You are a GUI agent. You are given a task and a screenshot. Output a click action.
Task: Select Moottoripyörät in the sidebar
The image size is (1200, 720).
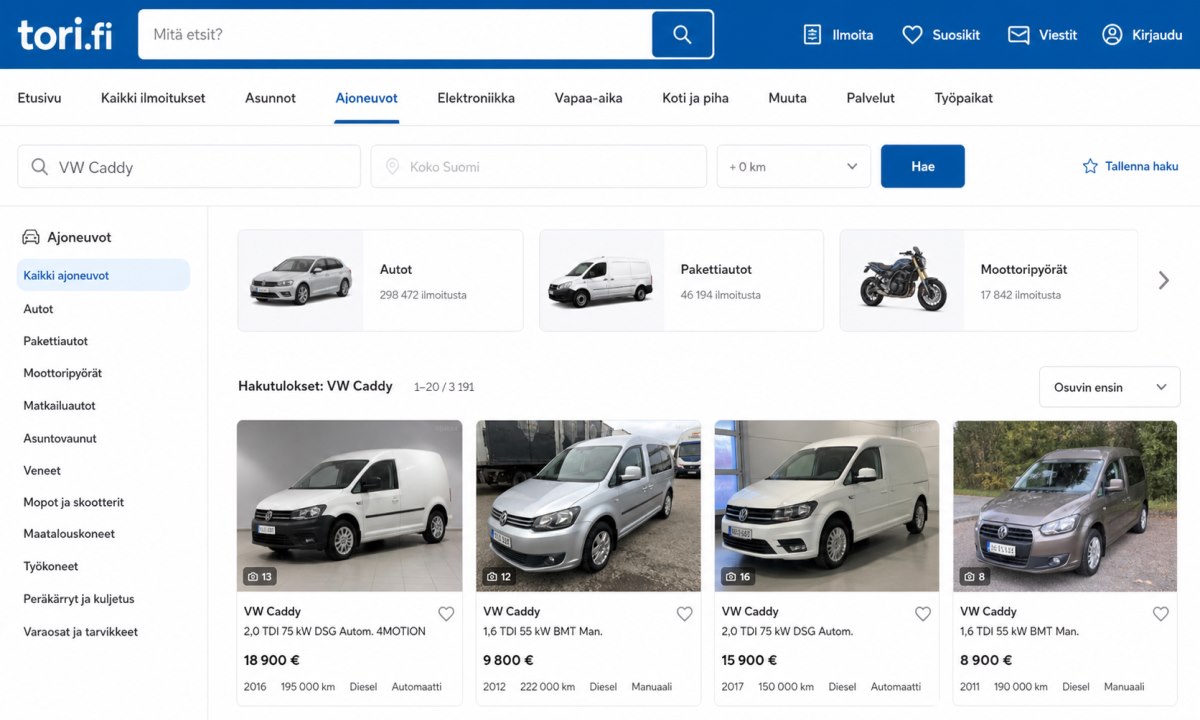tap(63, 373)
